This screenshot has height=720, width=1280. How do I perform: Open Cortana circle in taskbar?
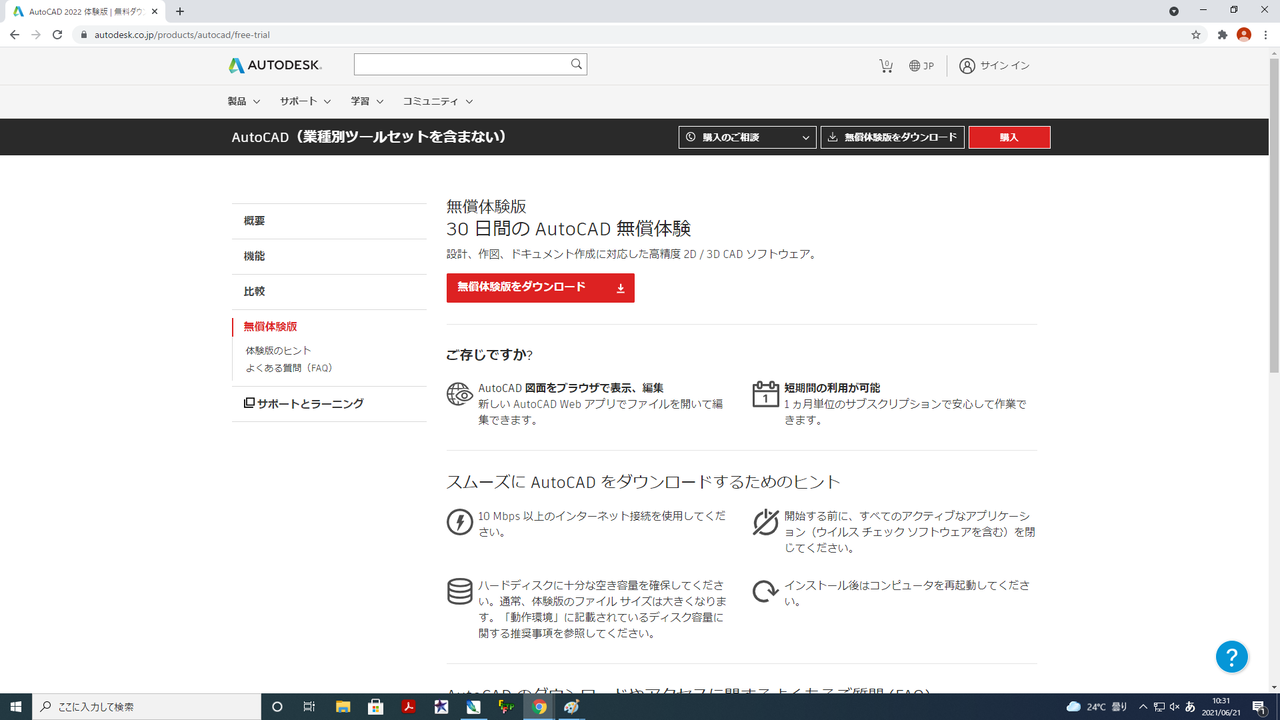pos(277,707)
